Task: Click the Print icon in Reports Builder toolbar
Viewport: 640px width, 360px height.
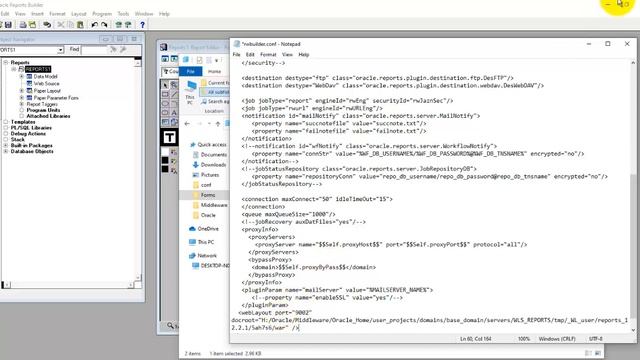Action: [x=23, y=25]
